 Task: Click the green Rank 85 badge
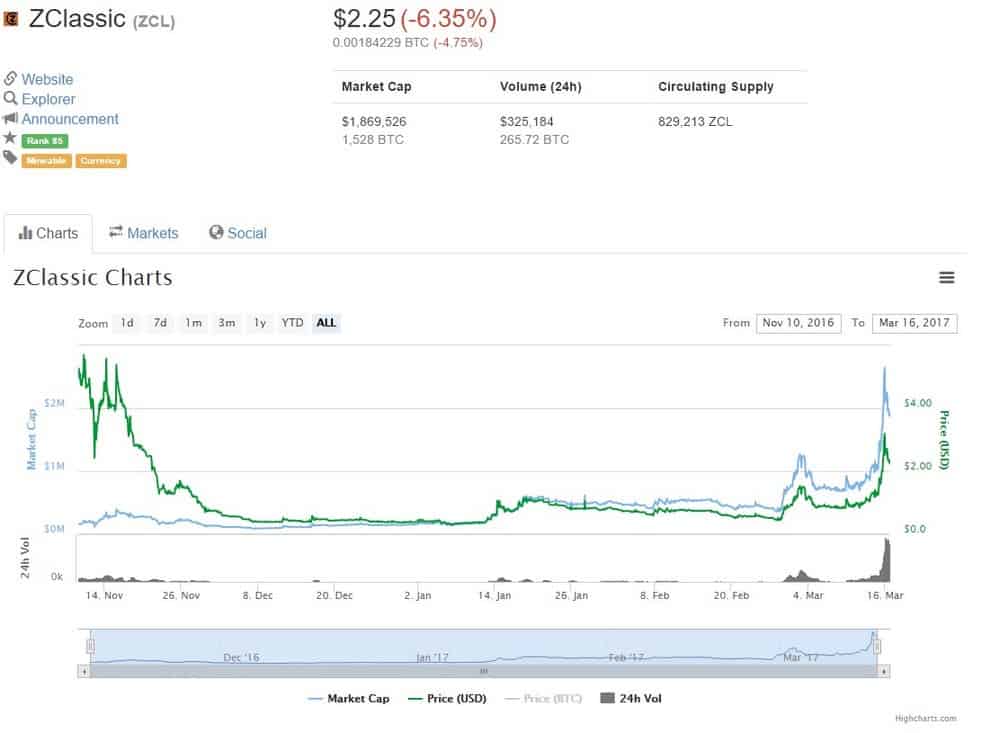click(45, 140)
